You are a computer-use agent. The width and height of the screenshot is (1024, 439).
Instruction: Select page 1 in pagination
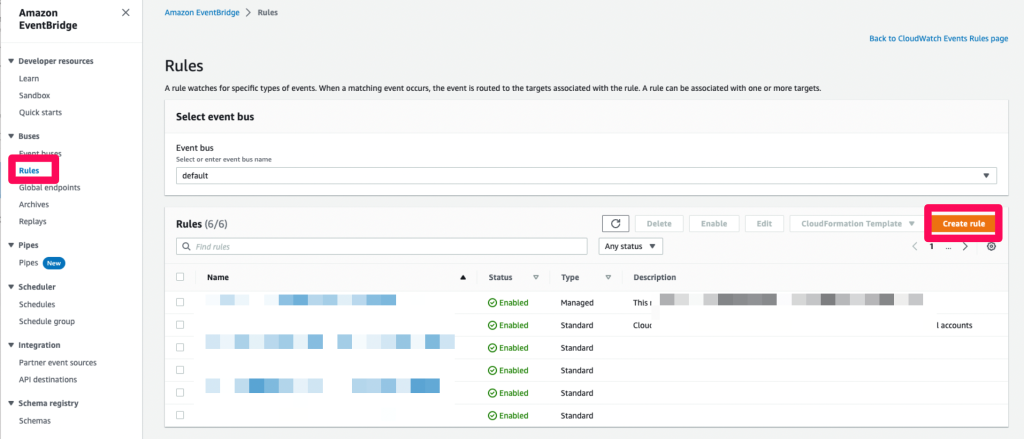point(932,246)
